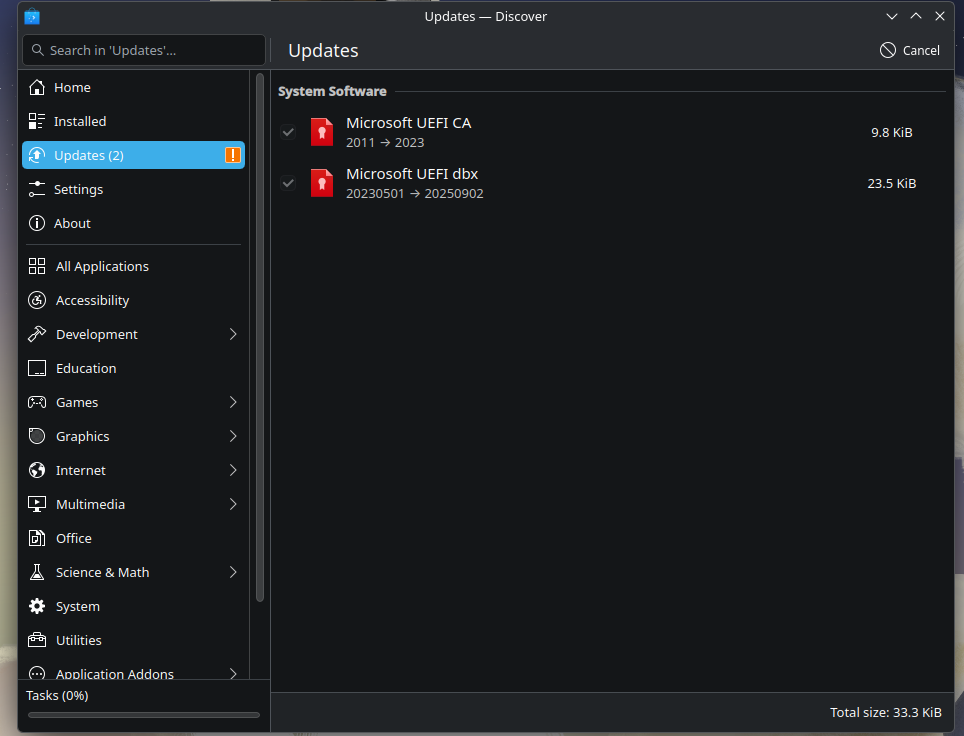The width and height of the screenshot is (964, 736).
Task: Open the Utilities category label
Action: pos(79,640)
